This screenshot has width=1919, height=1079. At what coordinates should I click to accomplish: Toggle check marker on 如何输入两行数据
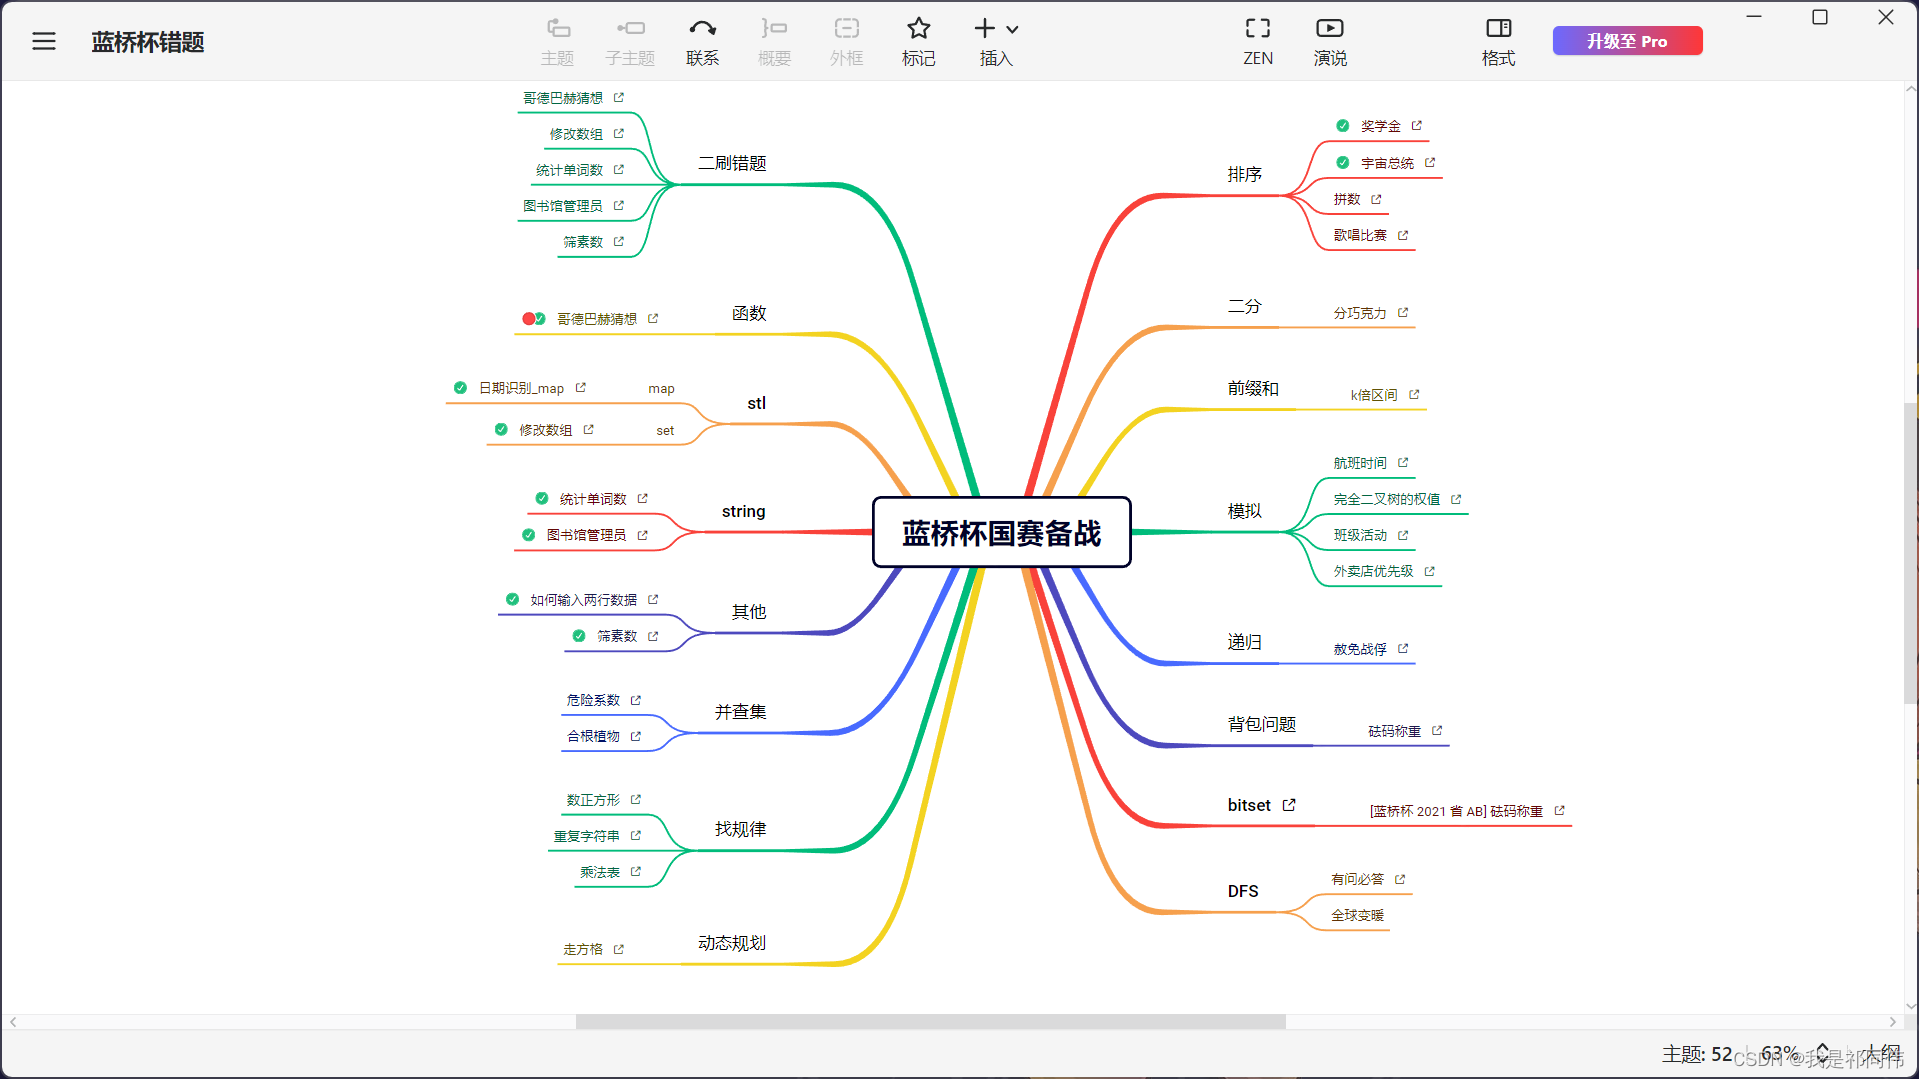pyautogui.click(x=512, y=600)
